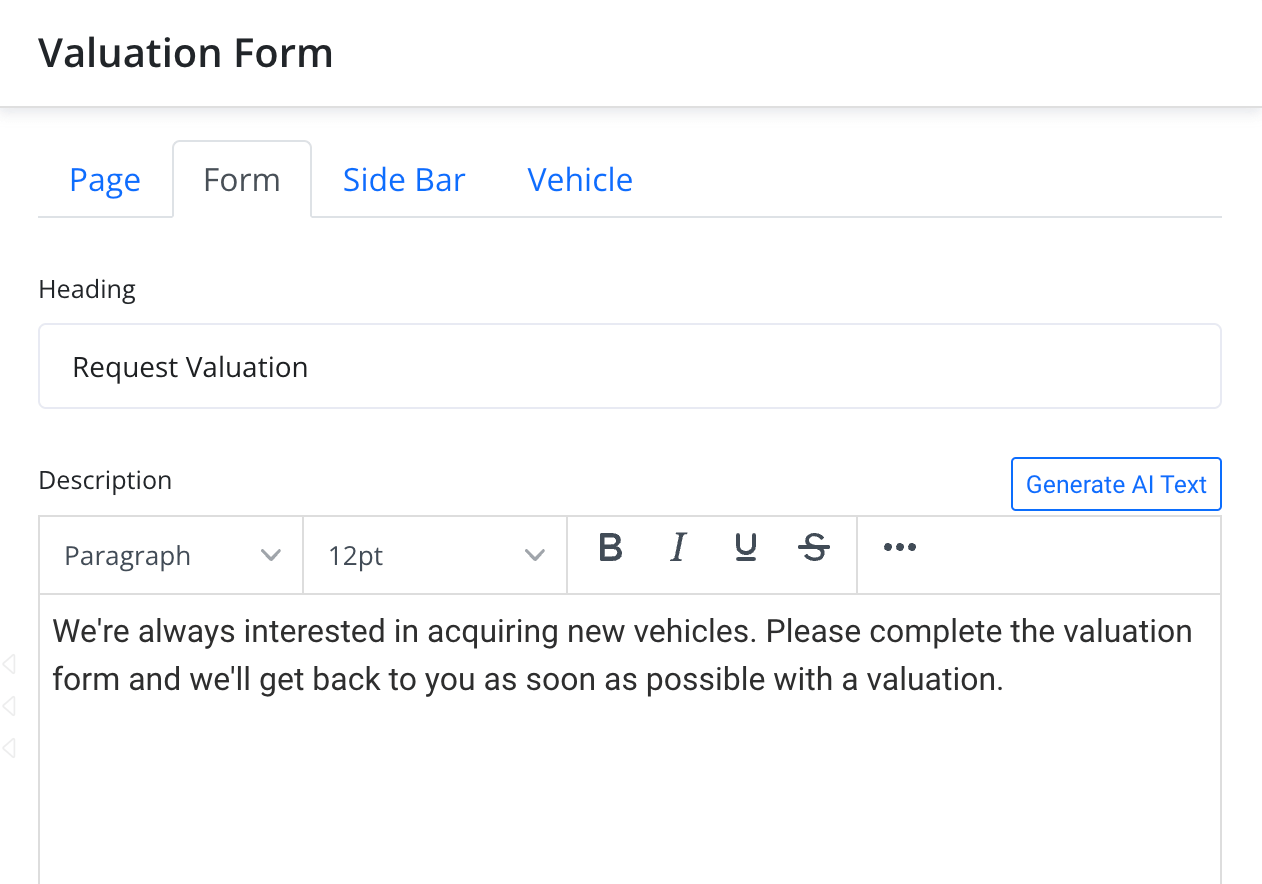
Task: Open the 12pt font size dropdown
Action: point(435,556)
